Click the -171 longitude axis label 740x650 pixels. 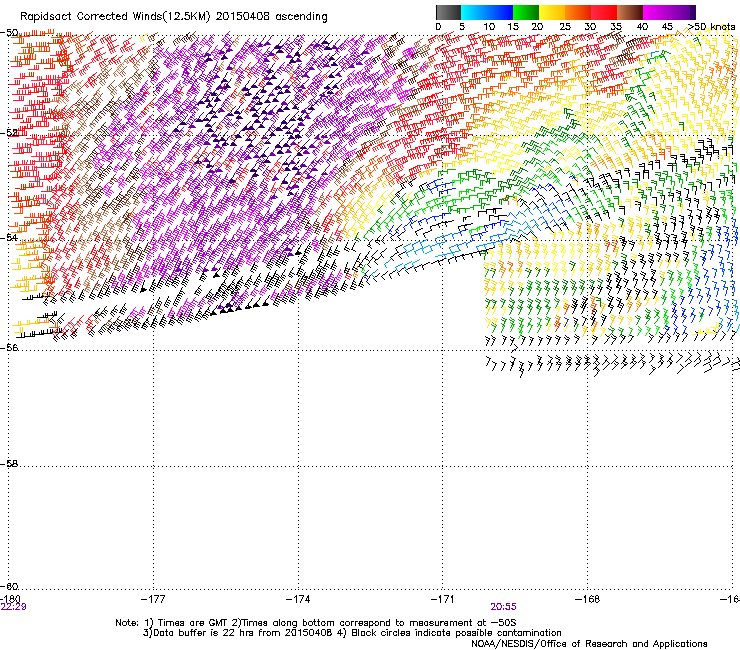443,599
